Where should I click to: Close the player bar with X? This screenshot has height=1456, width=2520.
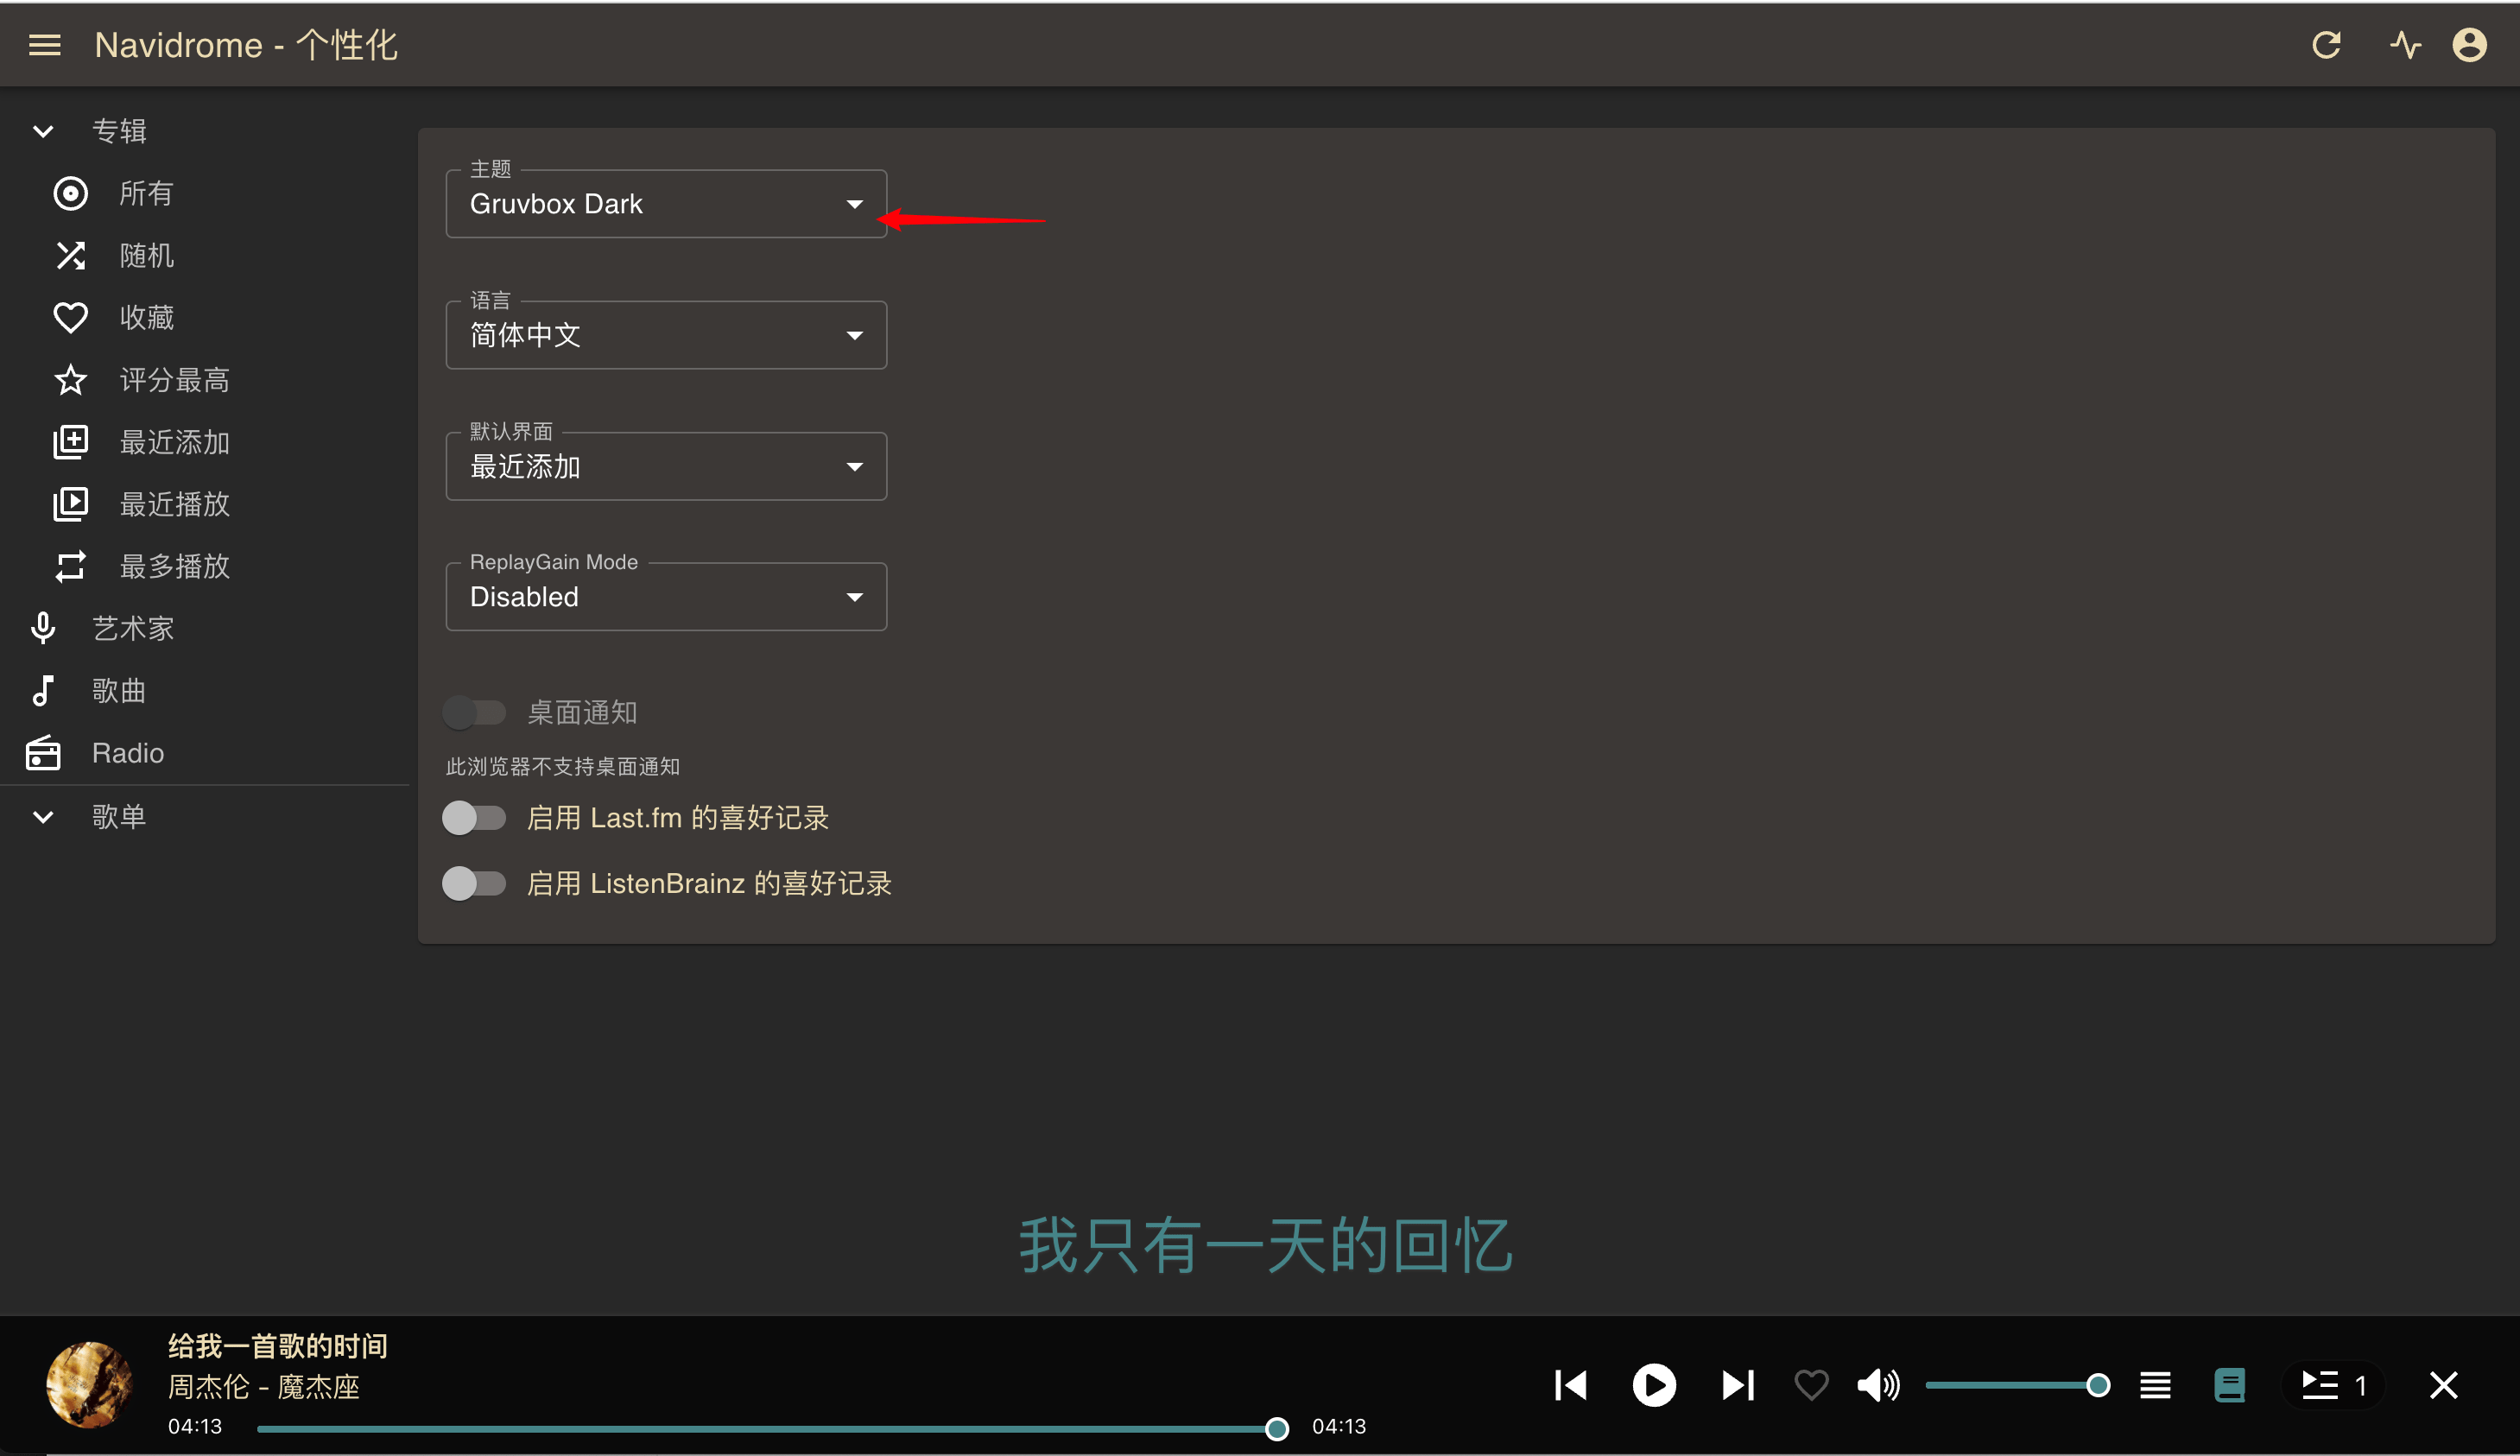coord(2443,1385)
